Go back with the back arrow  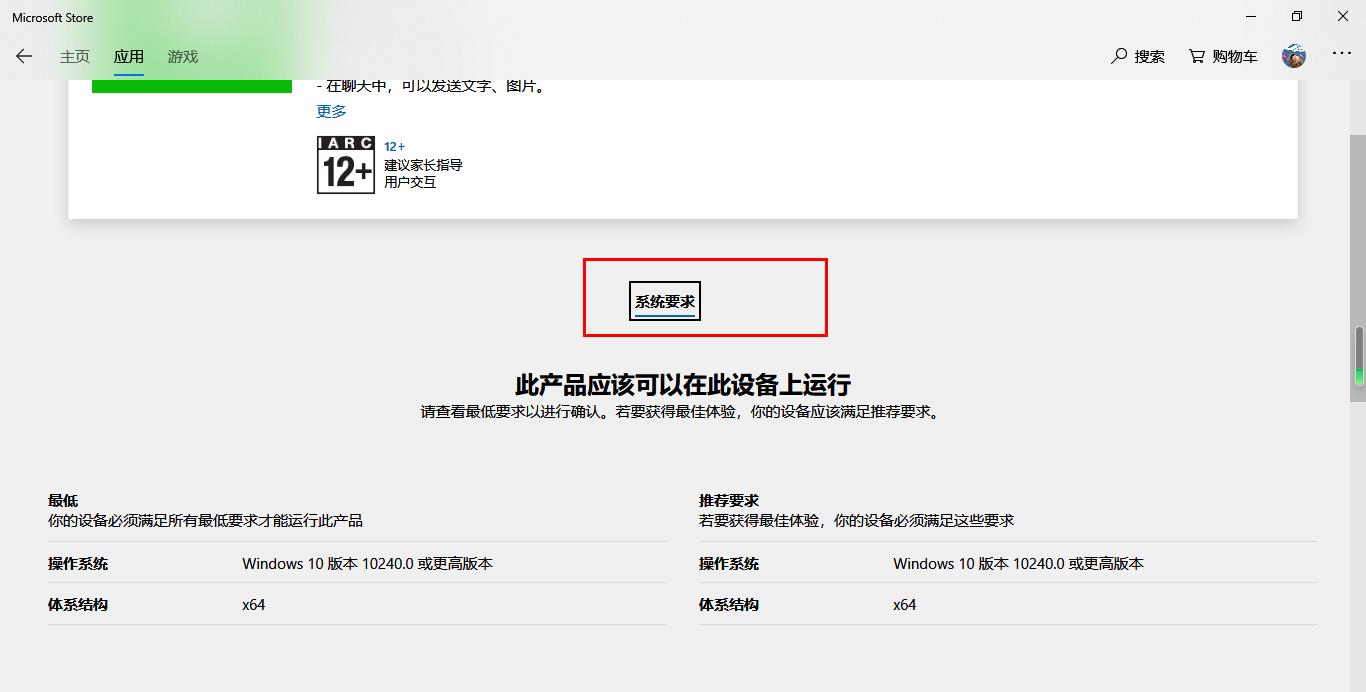click(x=24, y=56)
